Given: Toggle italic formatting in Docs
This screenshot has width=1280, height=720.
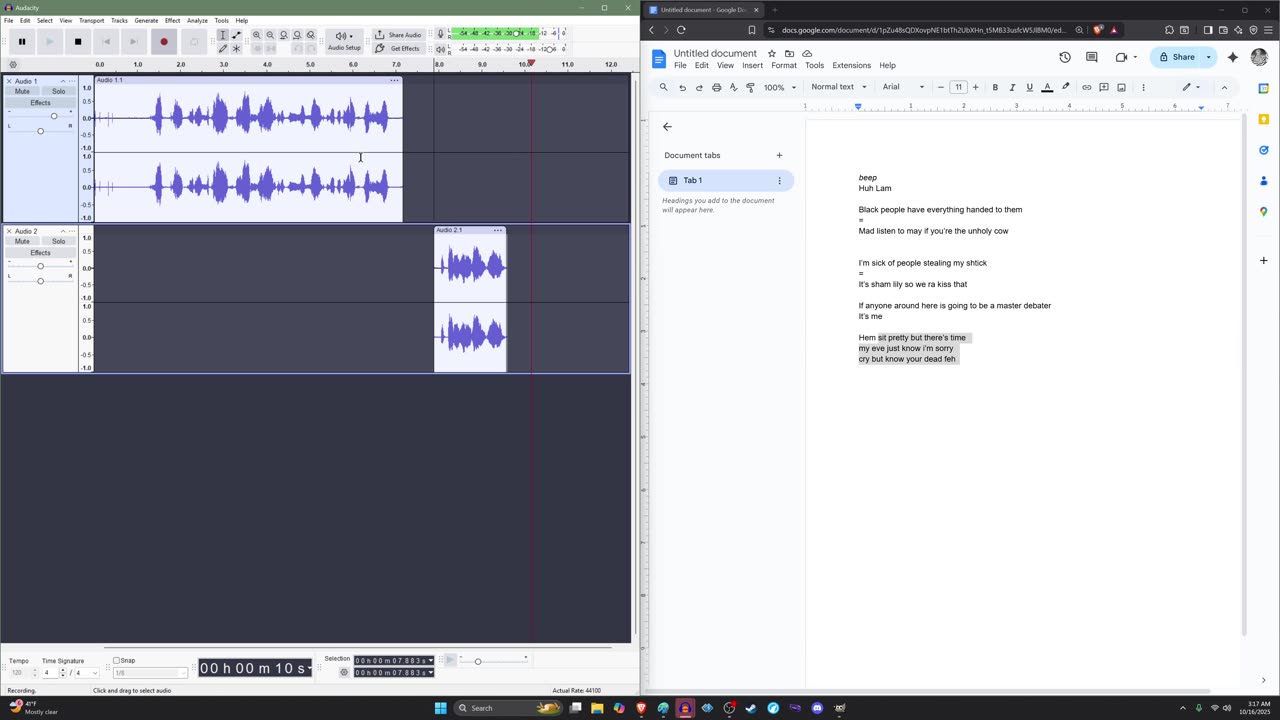Looking at the screenshot, I should click(1012, 88).
